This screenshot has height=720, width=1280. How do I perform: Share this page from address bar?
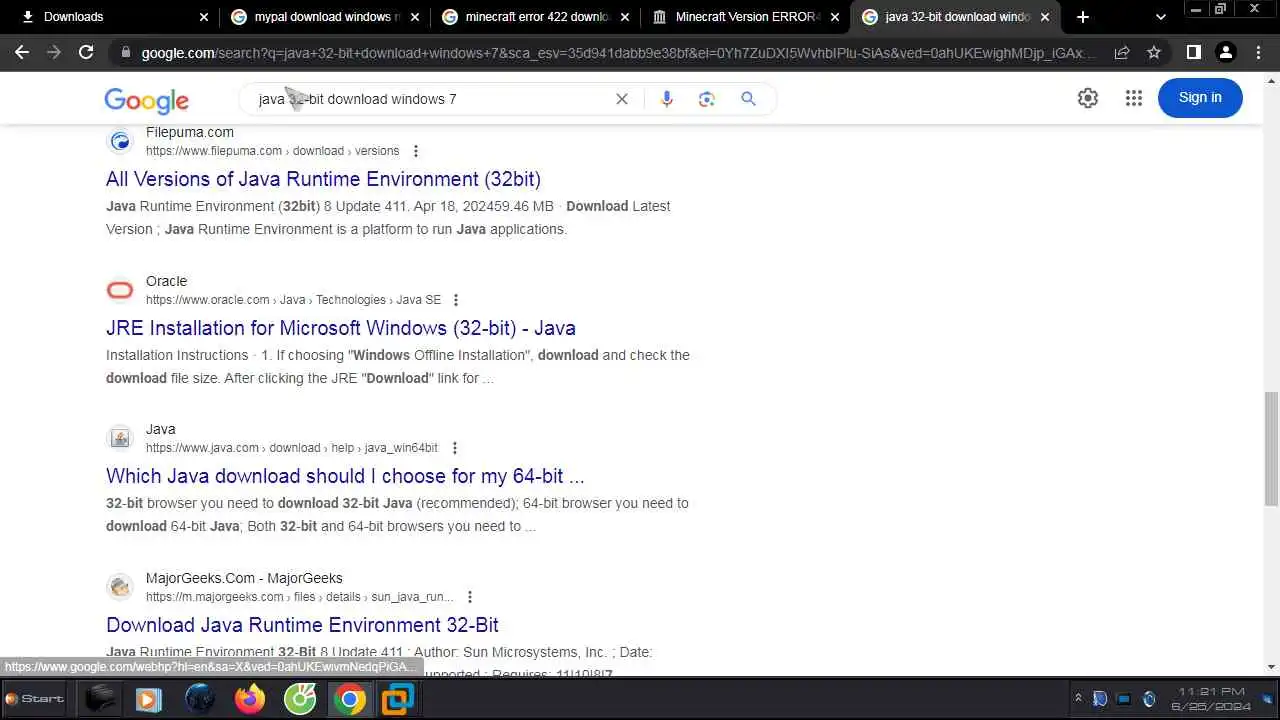(x=1122, y=52)
